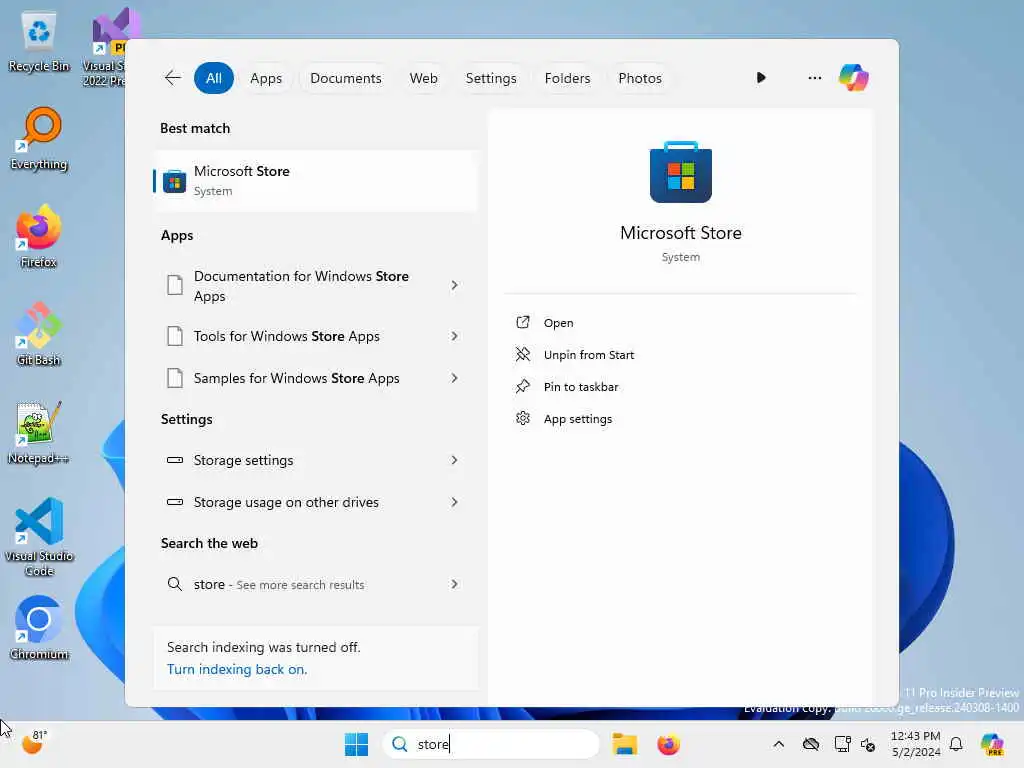Expand the Storage settings chevron
The width and height of the screenshot is (1024, 768).
point(455,460)
